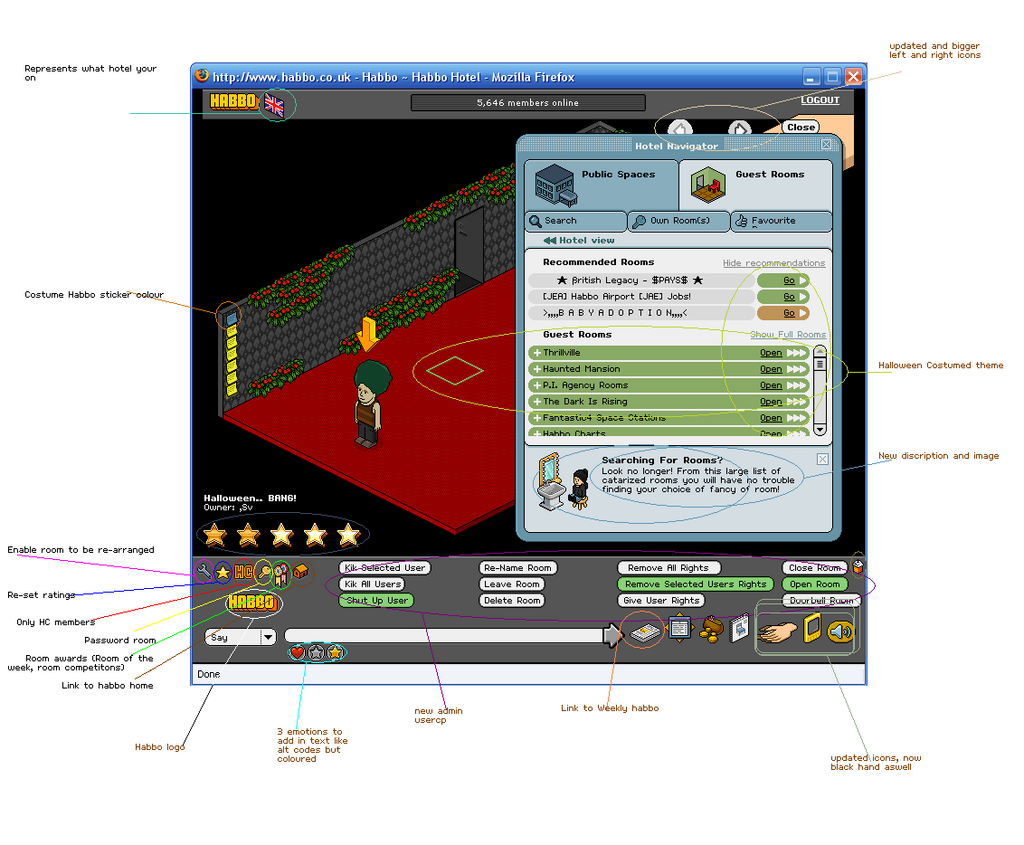
Task: Expand the Thrillville room category
Action: (537, 353)
